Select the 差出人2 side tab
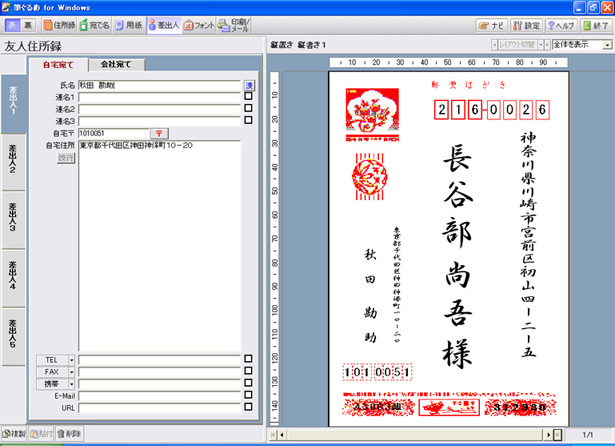Image resolution: width=615 pixels, height=446 pixels. [x=12, y=161]
